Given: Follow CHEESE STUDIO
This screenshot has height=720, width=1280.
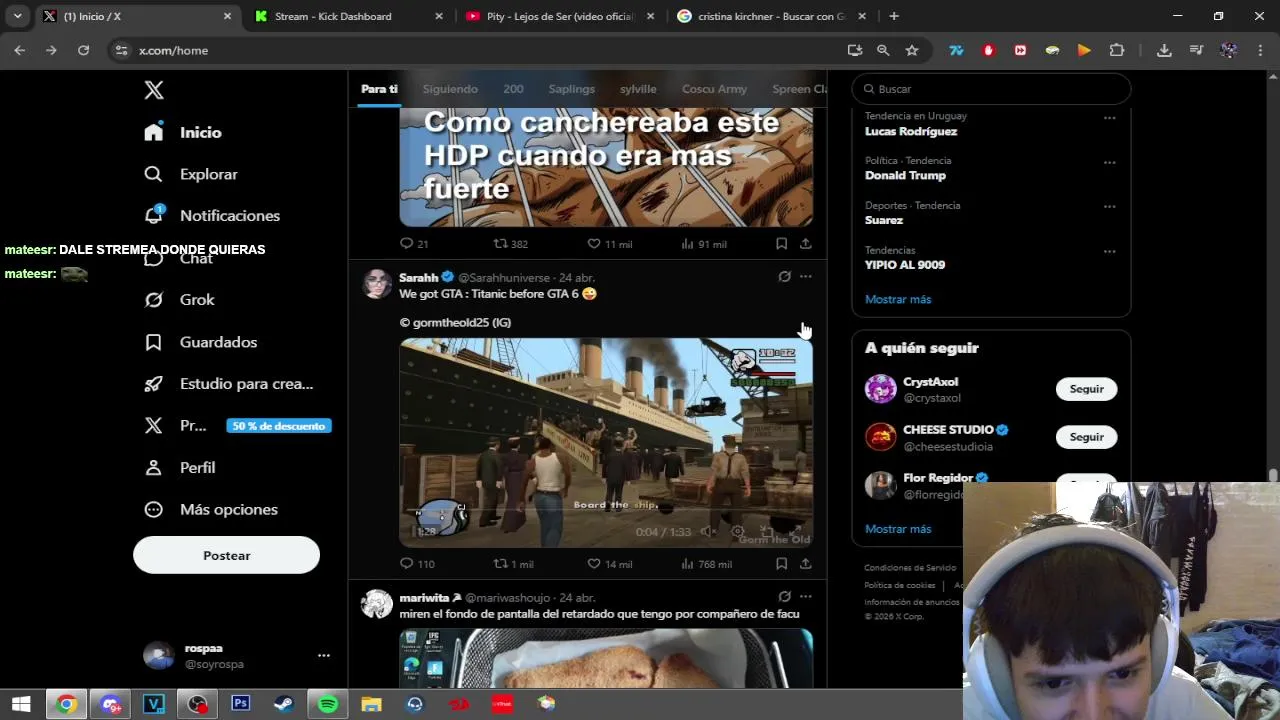Looking at the screenshot, I should pos(1086,437).
